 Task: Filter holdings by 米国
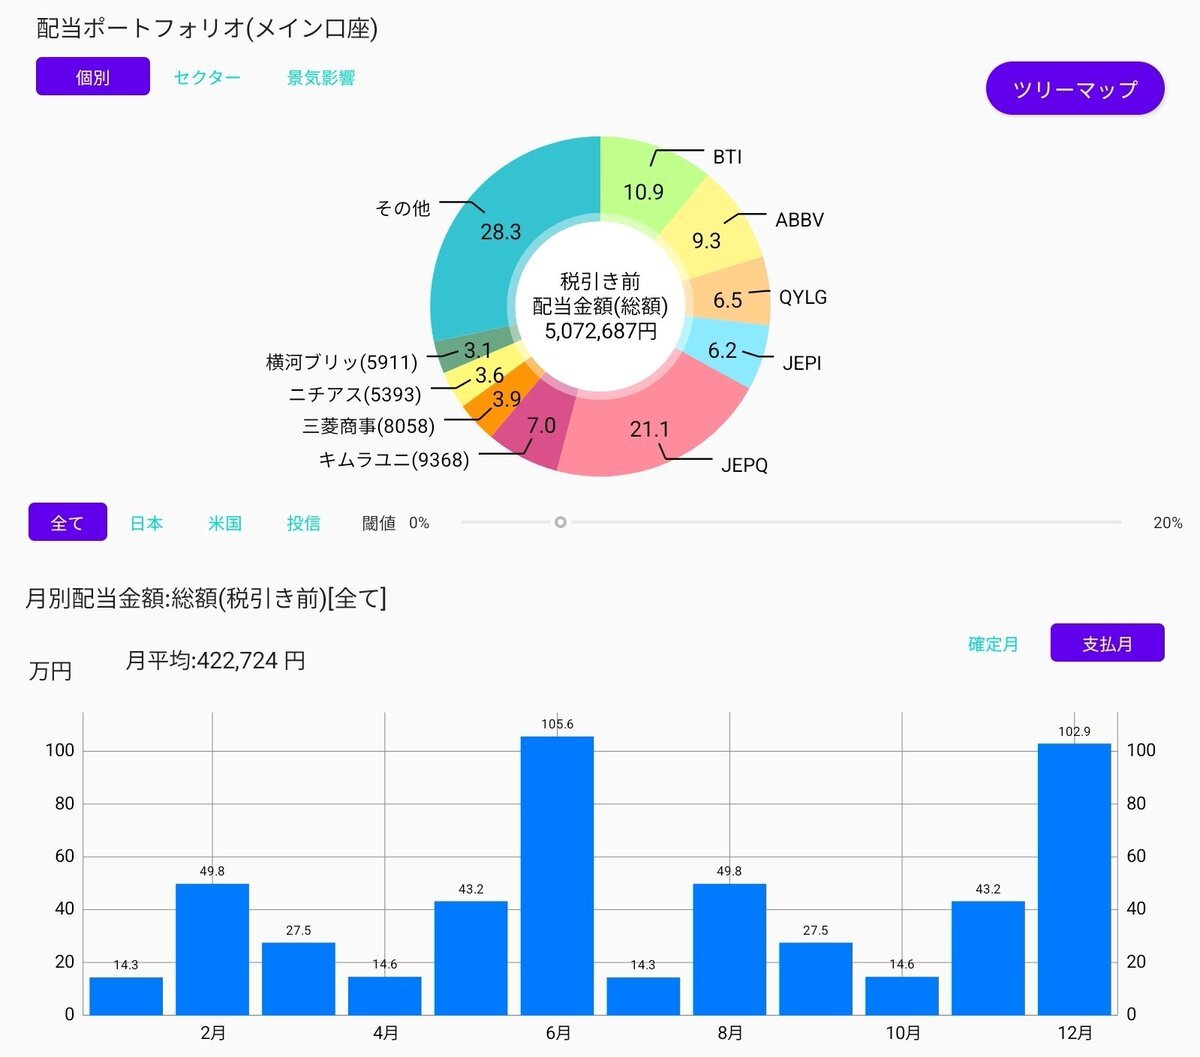point(225,523)
